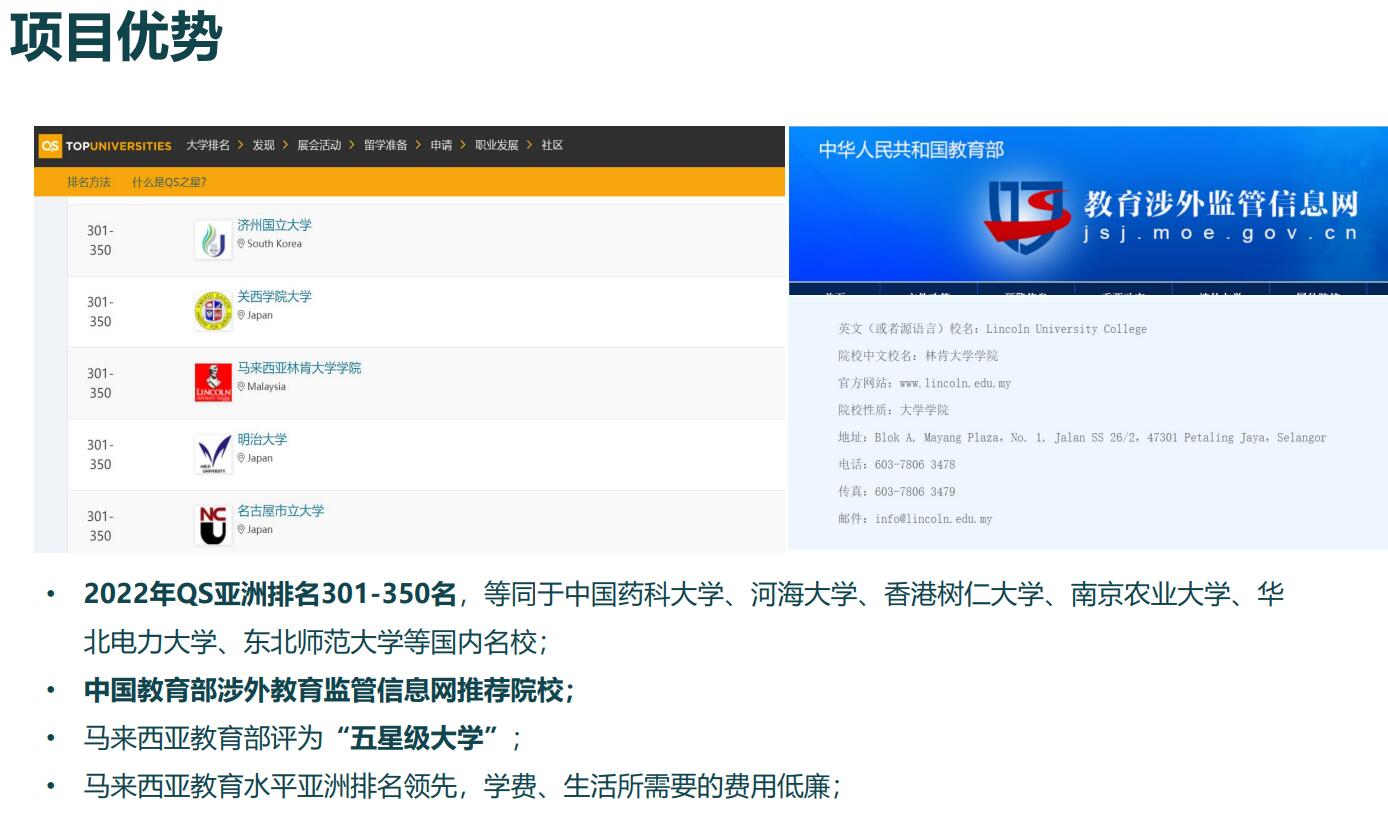Open the 发现 menu
This screenshot has width=1388, height=815.
point(263,146)
